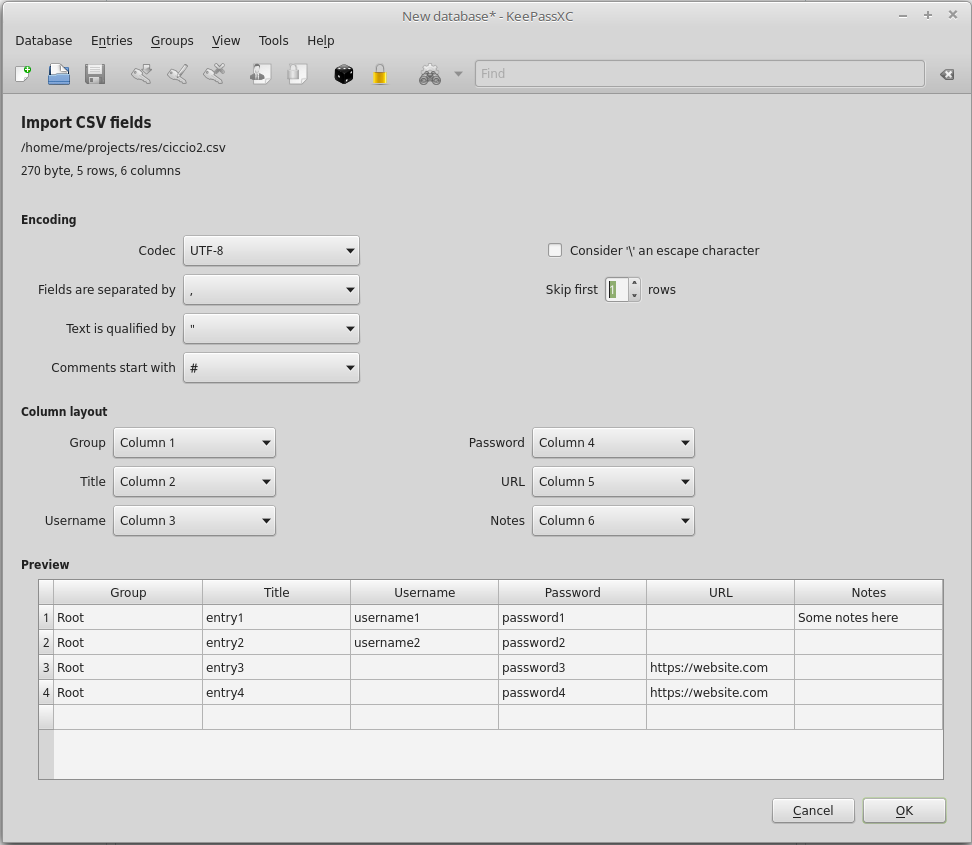Open the Codec UTF-8 dropdown

tap(271, 251)
